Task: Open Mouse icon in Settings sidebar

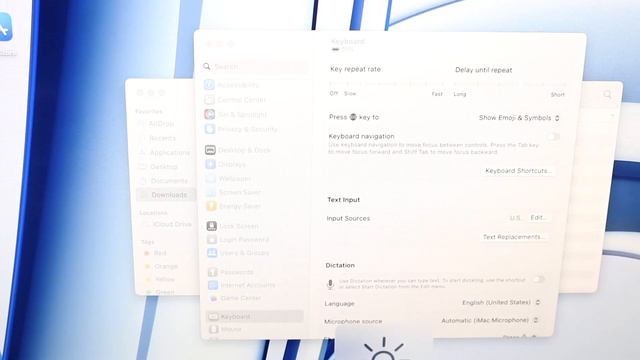Action: coord(214,329)
